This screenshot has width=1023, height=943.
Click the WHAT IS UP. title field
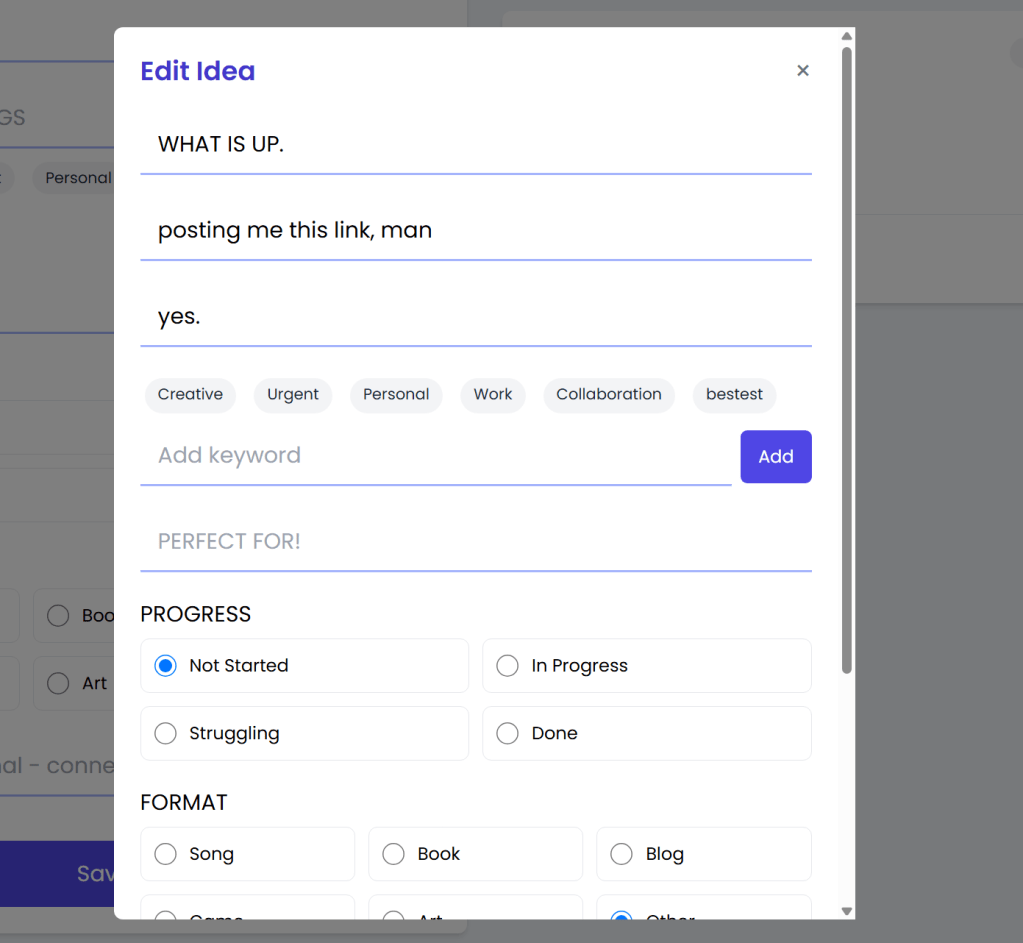(x=475, y=145)
